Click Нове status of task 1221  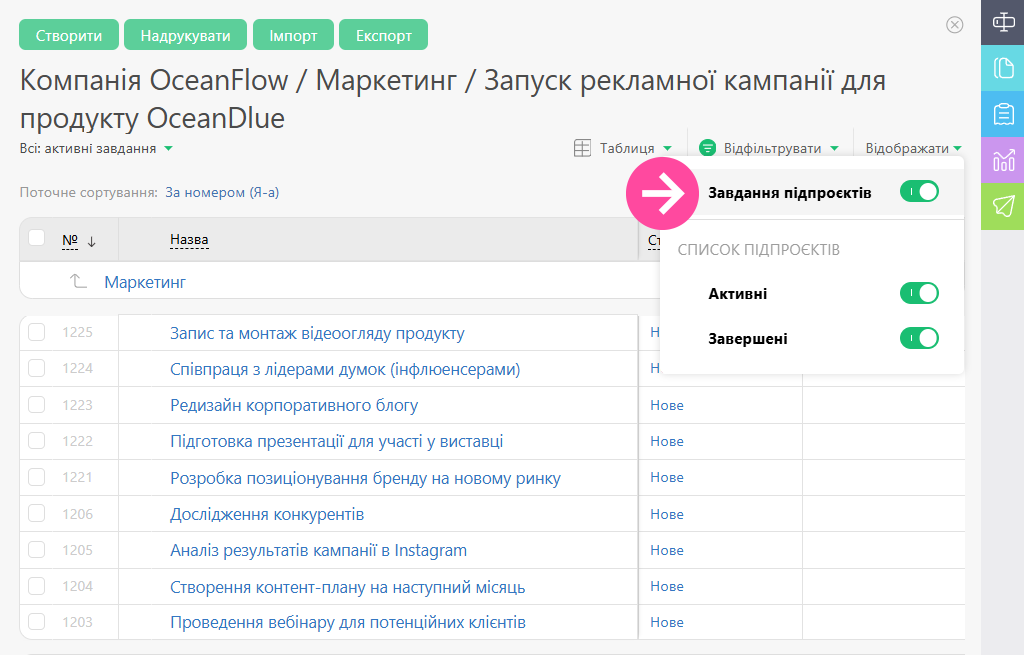click(667, 477)
